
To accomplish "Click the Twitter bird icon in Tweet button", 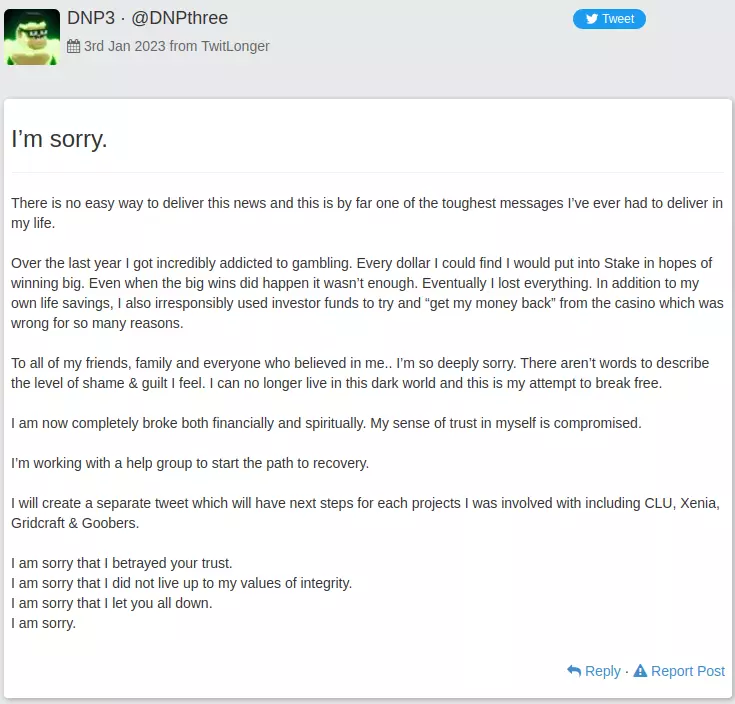I will (x=590, y=19).
